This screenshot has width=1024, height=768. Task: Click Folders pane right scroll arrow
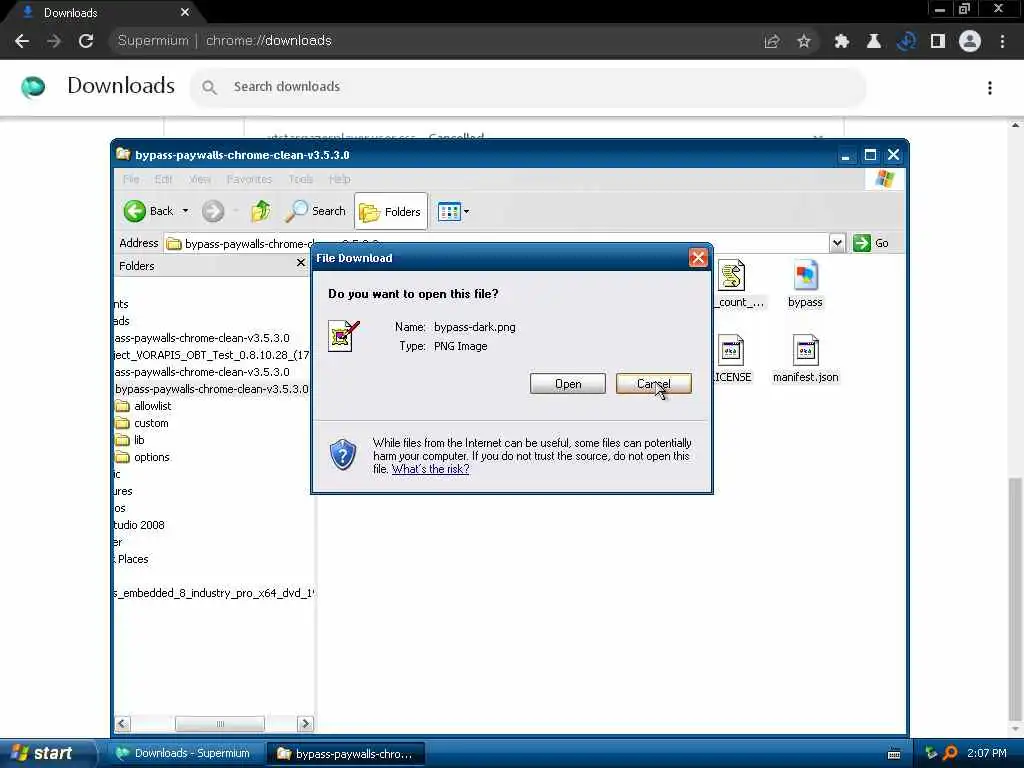pos(305,724)
